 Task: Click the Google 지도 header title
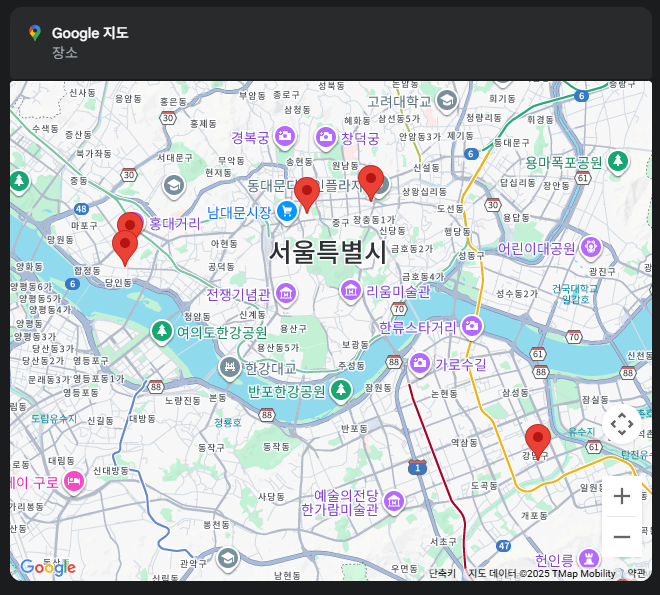coord(90,33)
